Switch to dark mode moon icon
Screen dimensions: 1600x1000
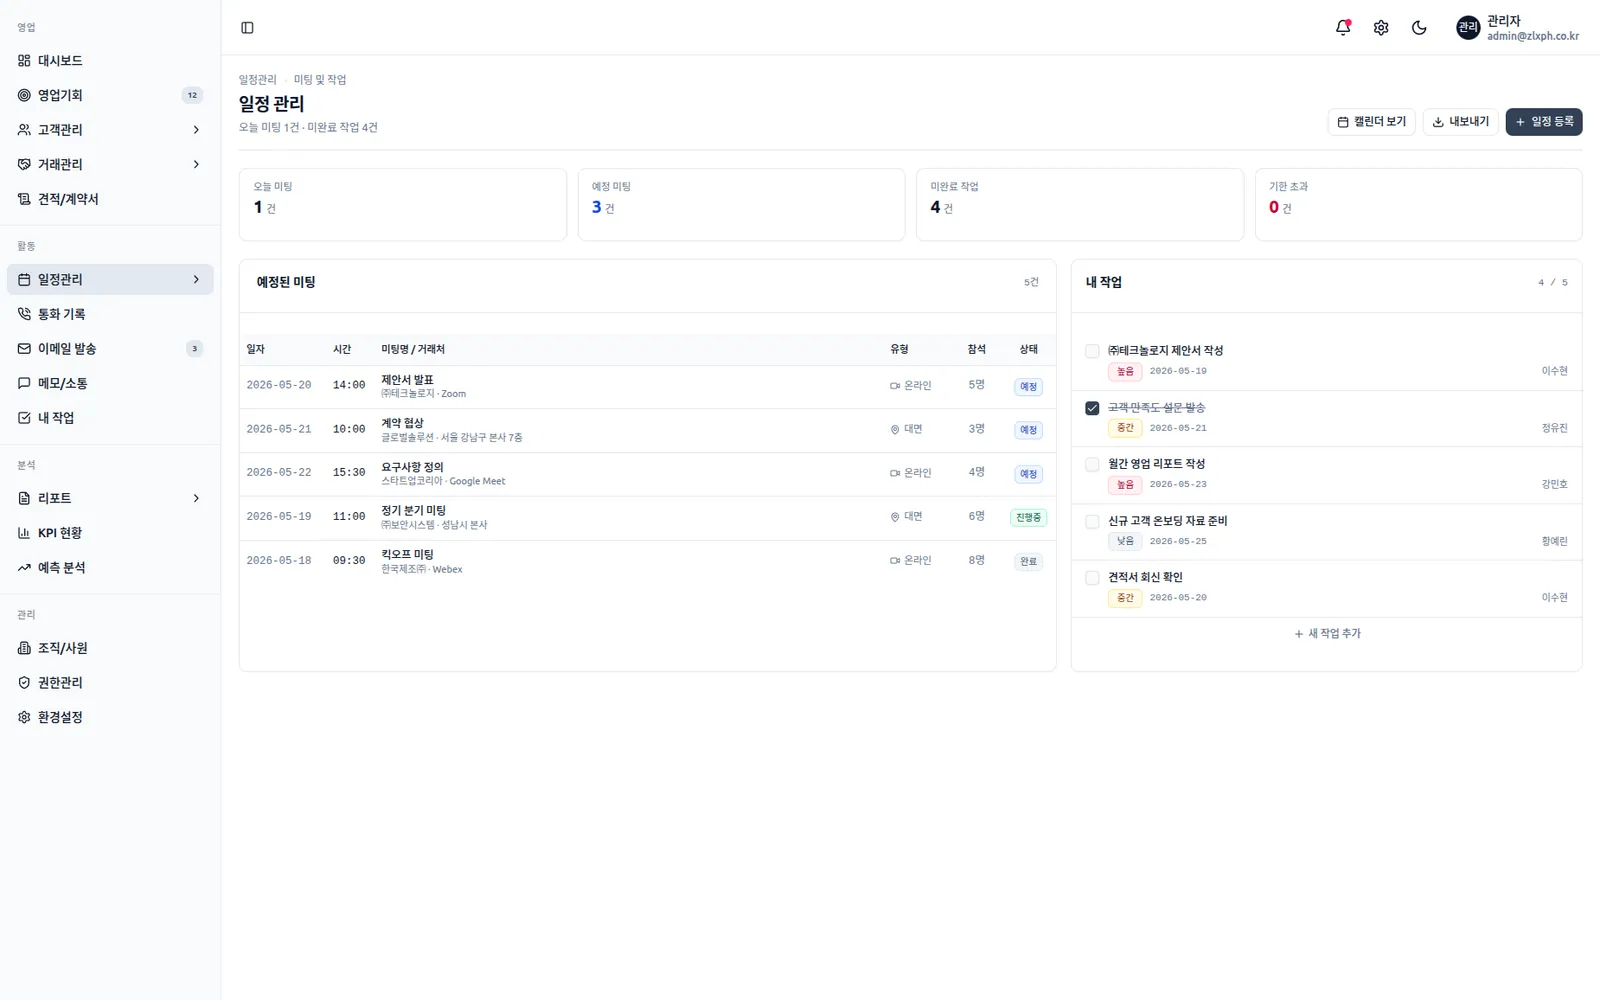tap(1419, 28)
